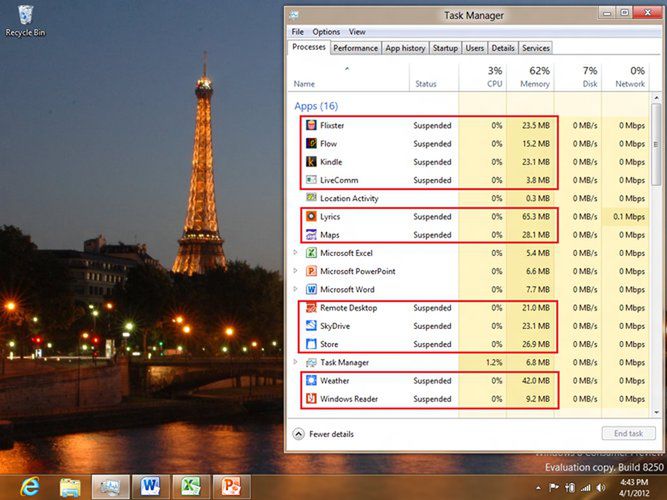Switch to the Startup tab

pyautogui.click(x=445, y=48)
